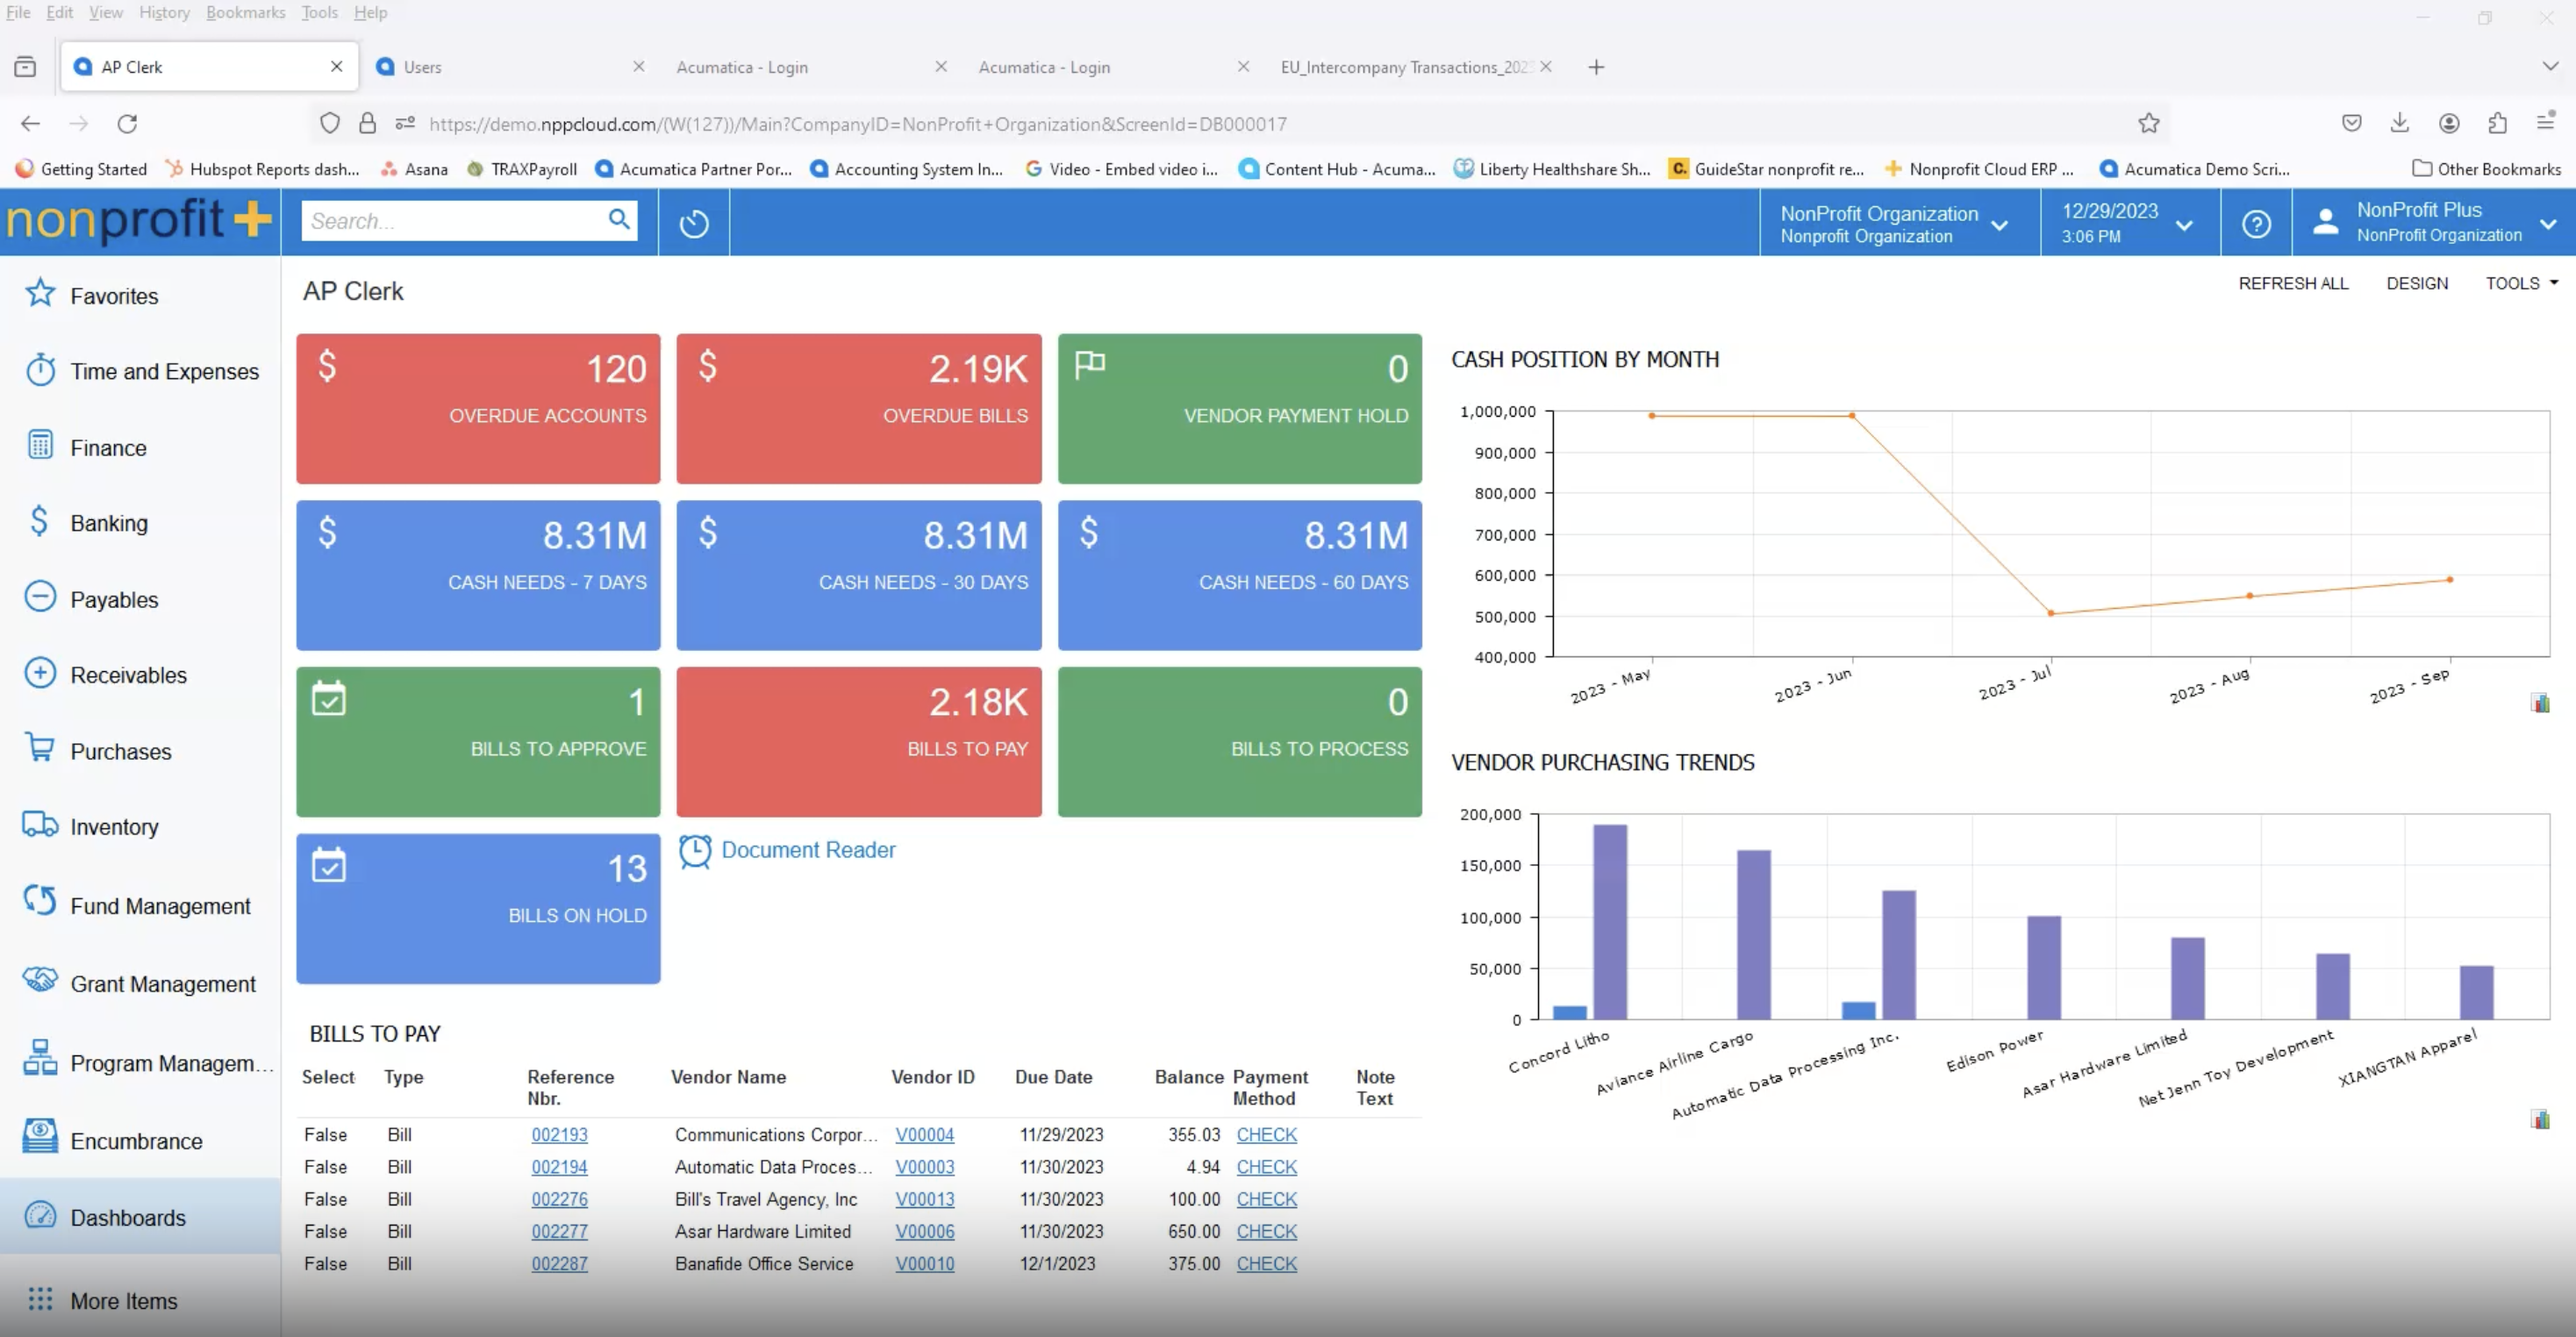Open a new browser tab
Viewport: 2576px width, 1337px height.
pos(1596,67)
